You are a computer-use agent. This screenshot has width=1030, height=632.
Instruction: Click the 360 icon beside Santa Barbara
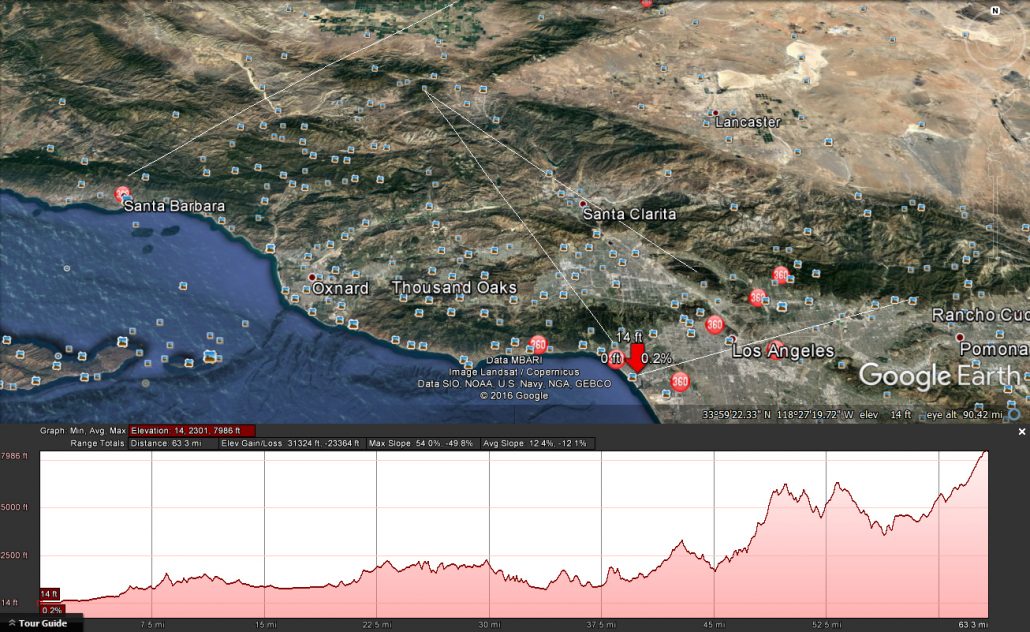pos(122,194)
